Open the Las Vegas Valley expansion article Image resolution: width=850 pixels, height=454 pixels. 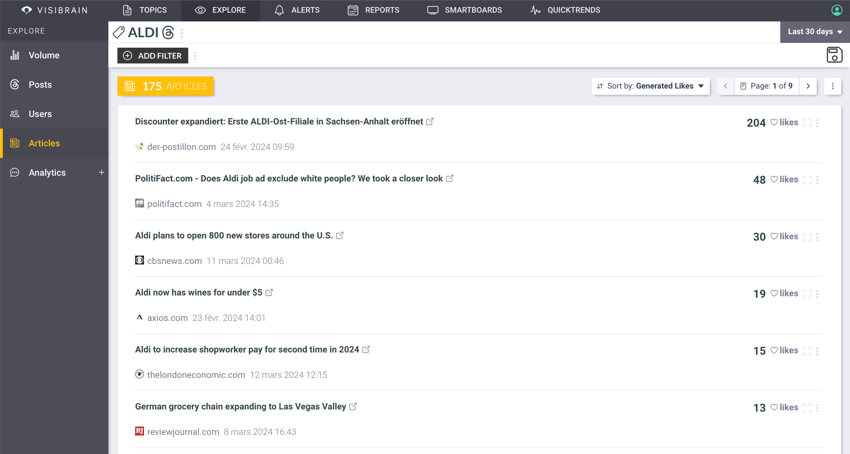240,406
